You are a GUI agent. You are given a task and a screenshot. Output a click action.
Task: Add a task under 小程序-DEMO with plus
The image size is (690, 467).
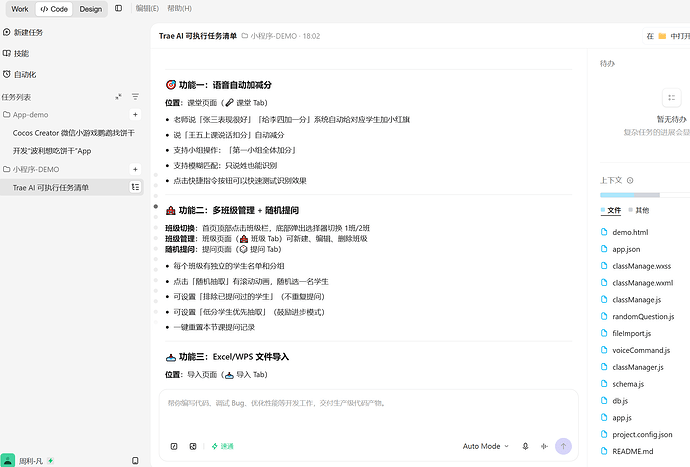pyautogui.click(x=135, y=169)
